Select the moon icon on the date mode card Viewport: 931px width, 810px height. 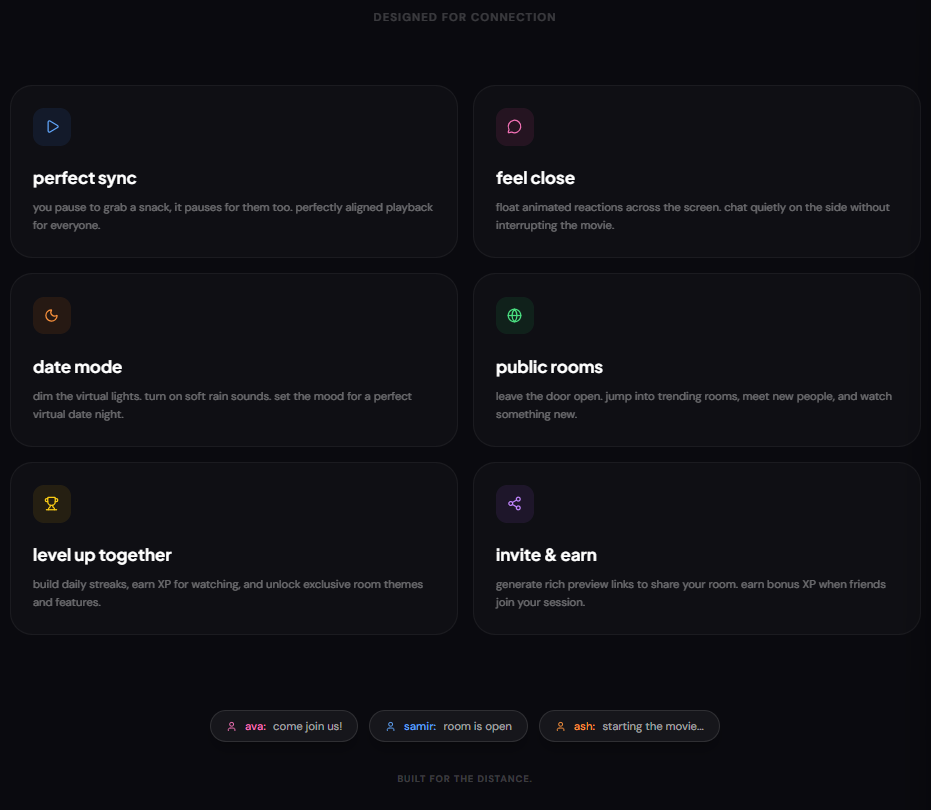pyautogui.click(x=52, y=315)
